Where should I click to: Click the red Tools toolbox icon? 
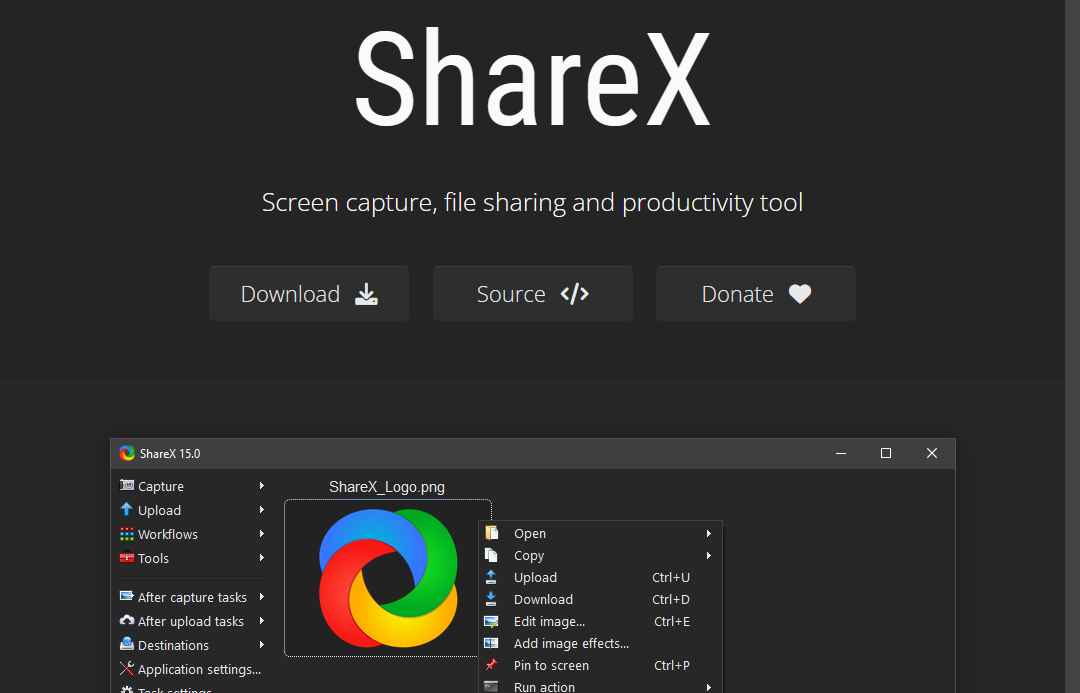tap(127, 558)
